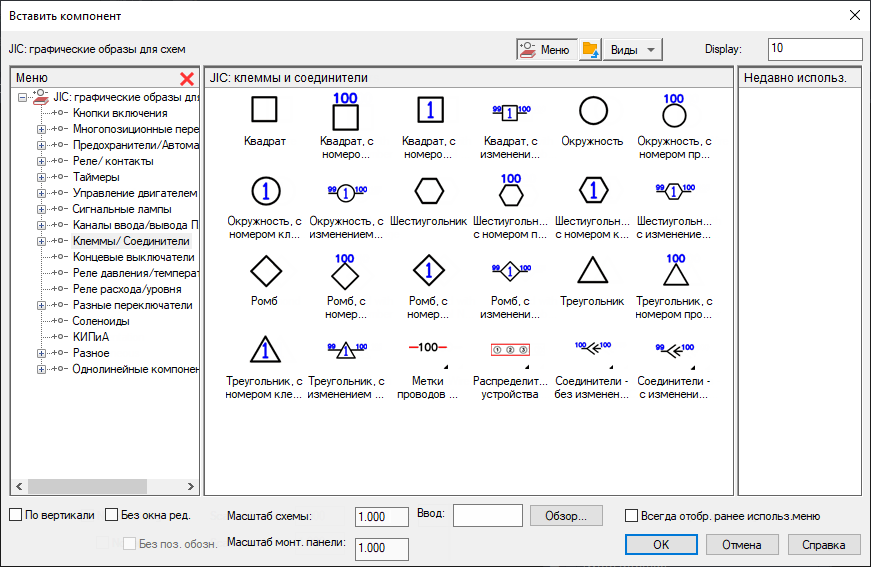Image resolution: width=871 pixels, height=567 pixels.
Task: Select Шестиугольн... с номером п... symbol
Action: point(510,190)
